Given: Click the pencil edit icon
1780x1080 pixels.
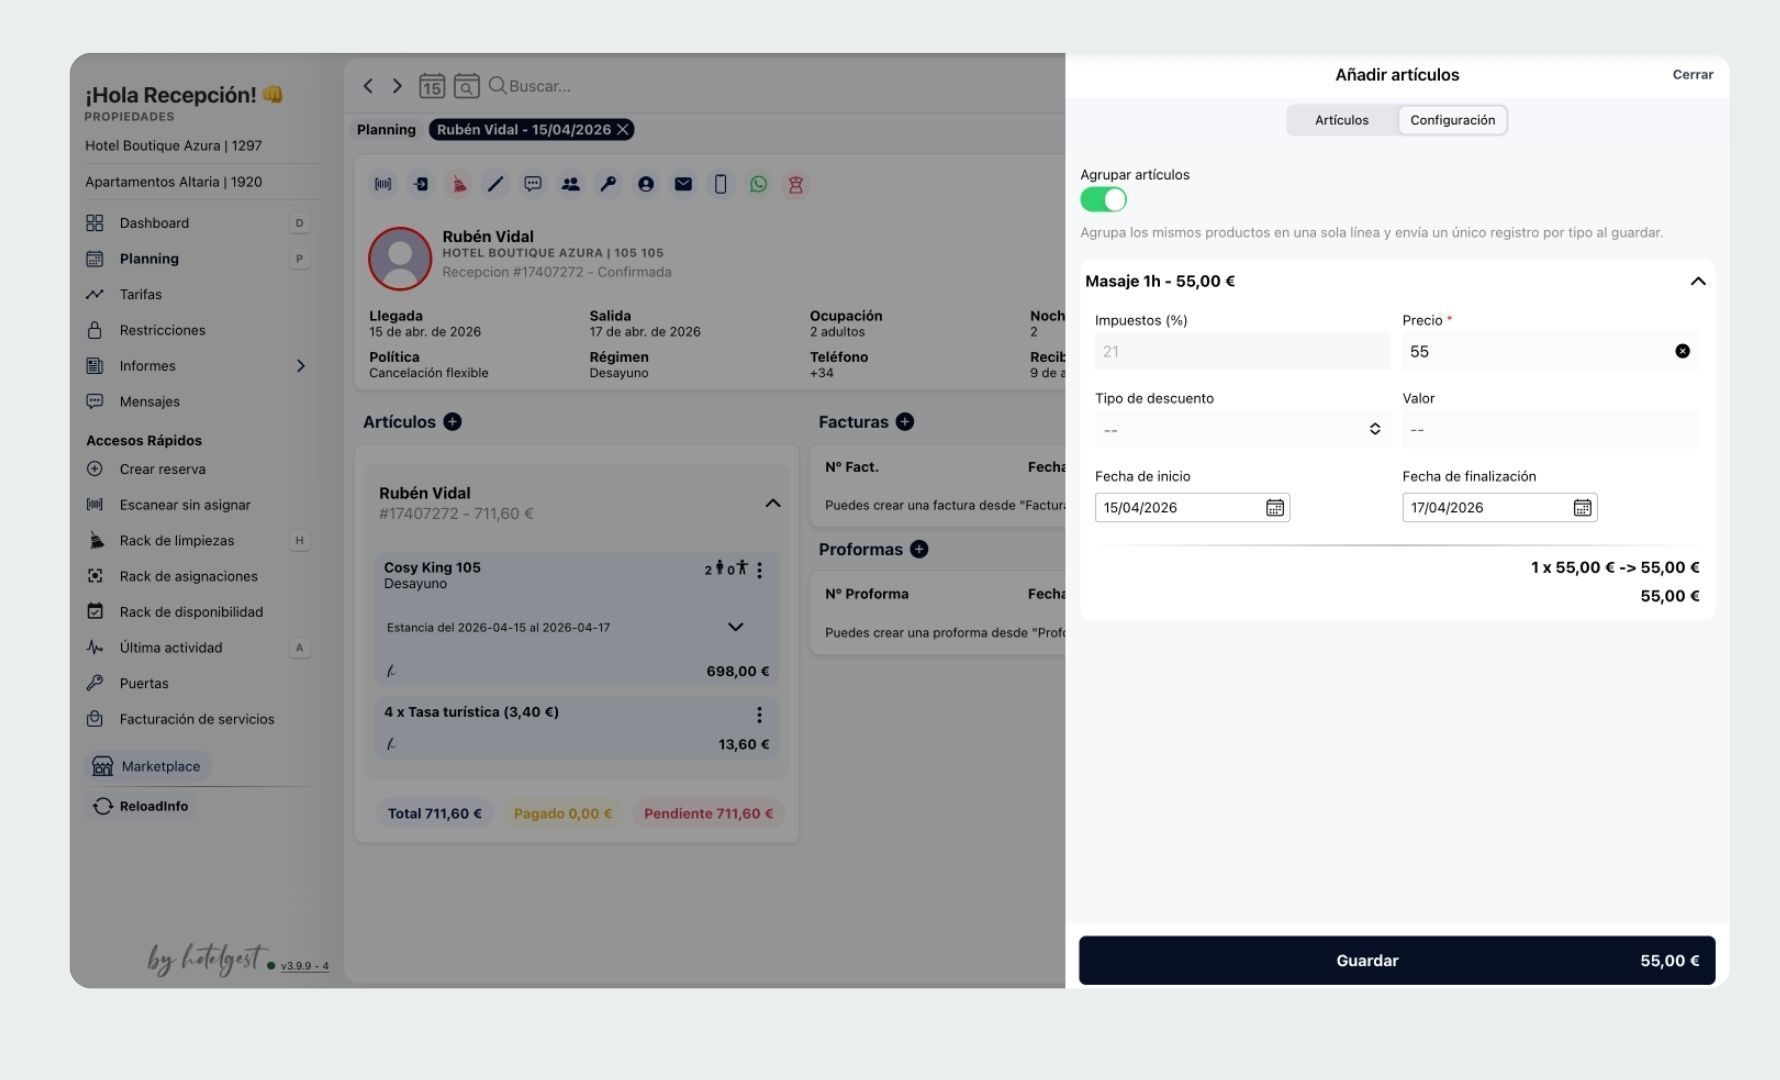Looking at the screenshot, I should [495, 184].
